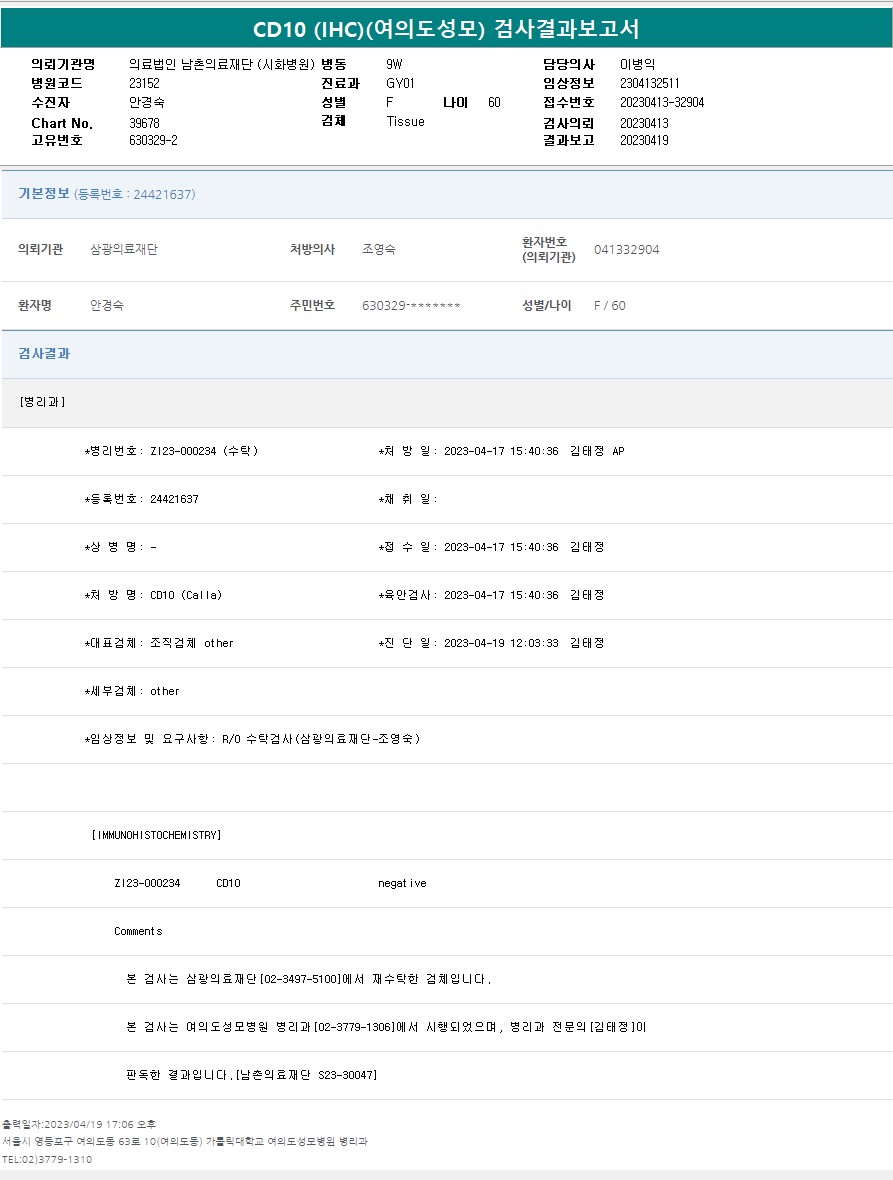Click the footer TEL 02)3779-1310 number

(x=47, y=1159)
